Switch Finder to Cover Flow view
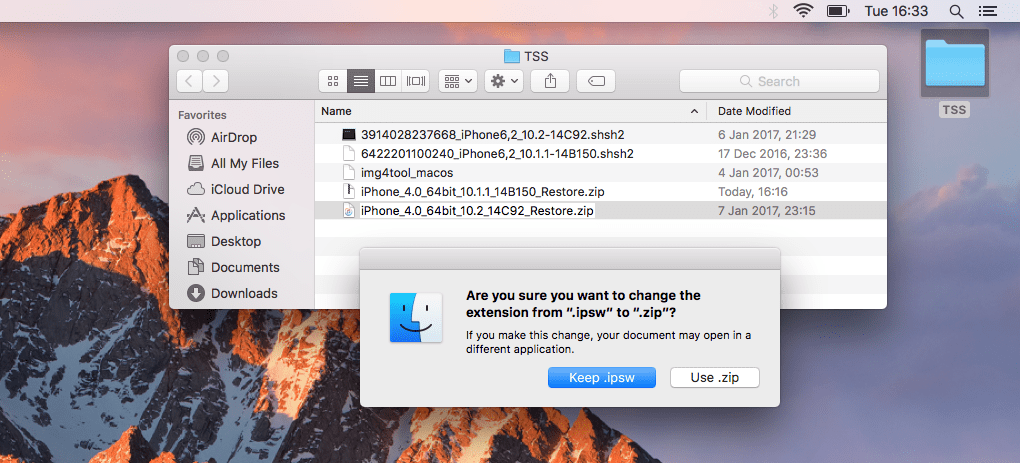 coord(416,81)
